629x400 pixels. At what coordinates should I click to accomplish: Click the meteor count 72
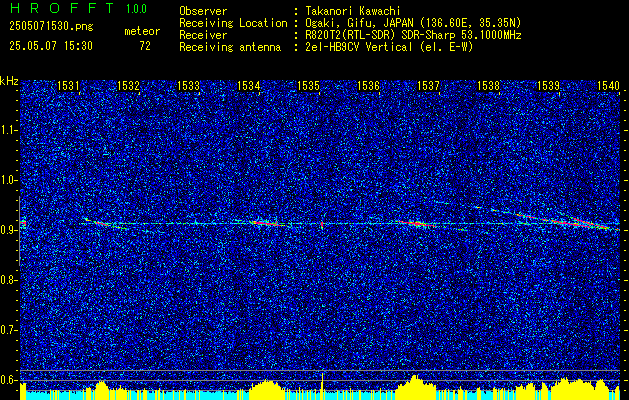point(145,46)
